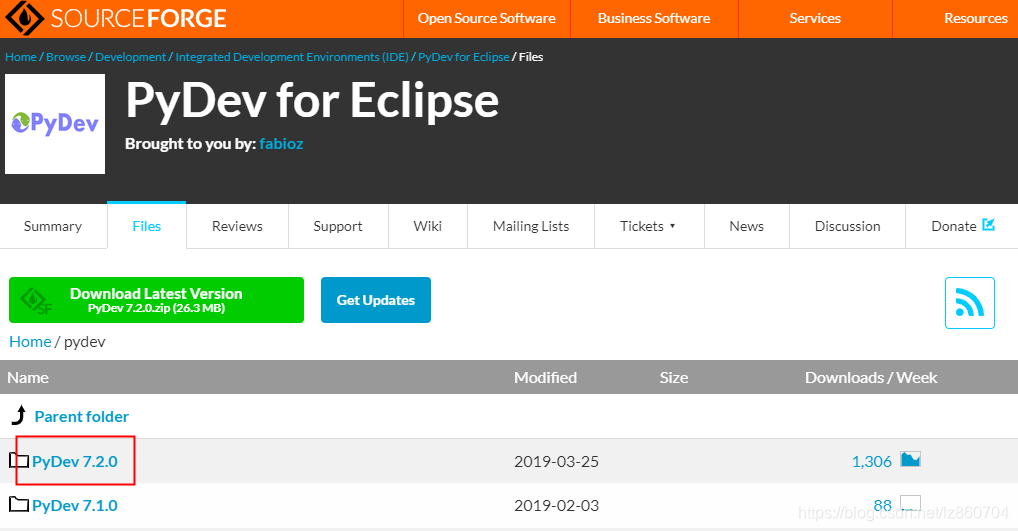Open the Open Source Software menu
The image size is (1018, 531).
[x=486, y=18]
